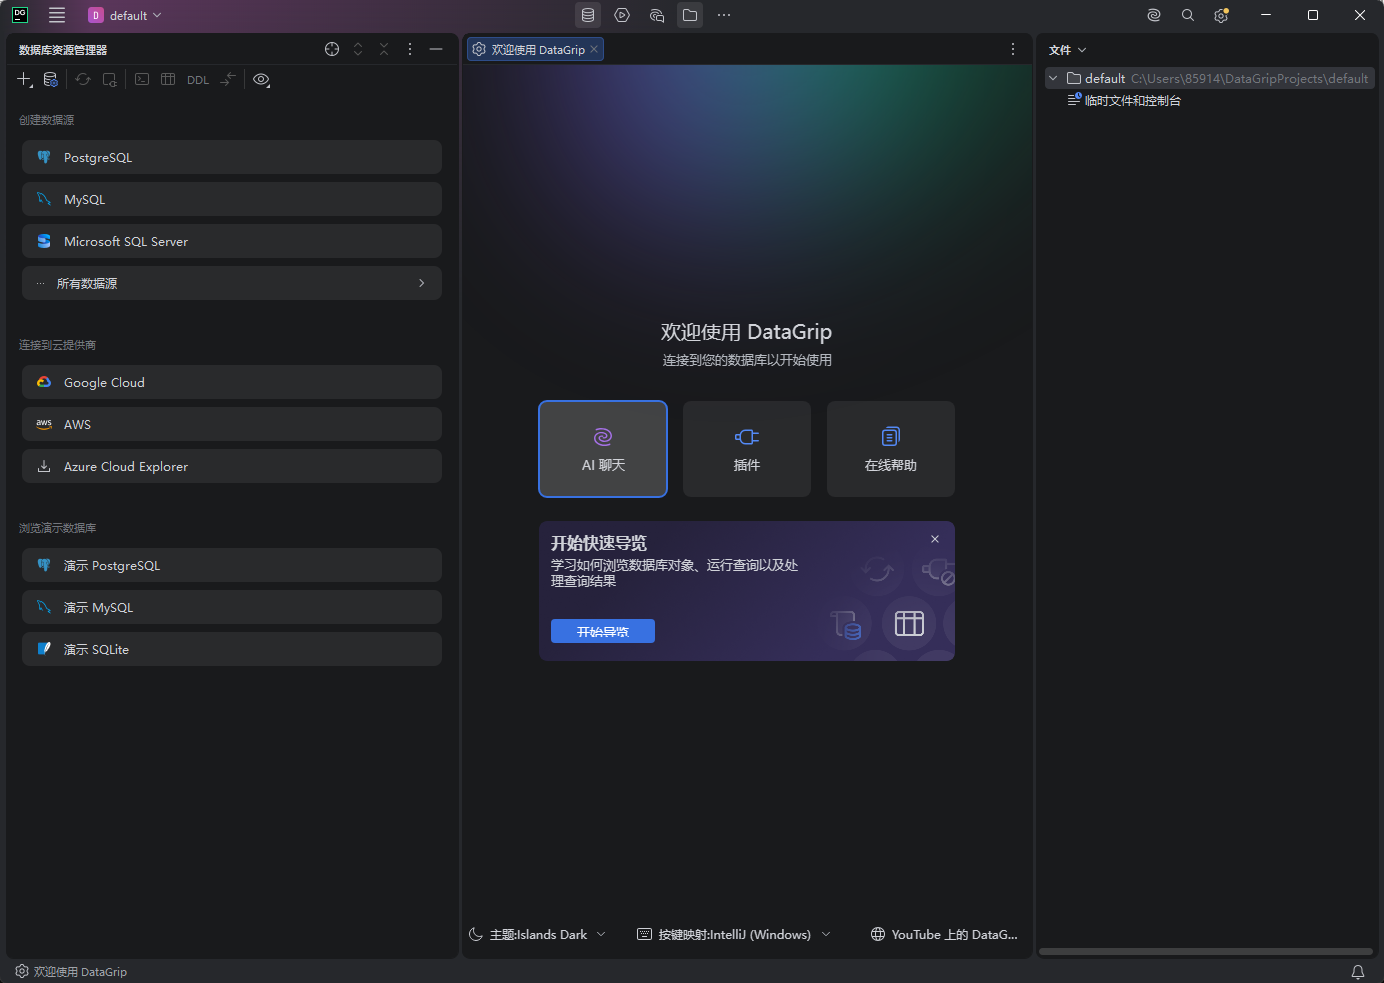Hide the database explorer panel
Screen dimensions: 1384x983
pyautogui.click(x=436, y=49)
